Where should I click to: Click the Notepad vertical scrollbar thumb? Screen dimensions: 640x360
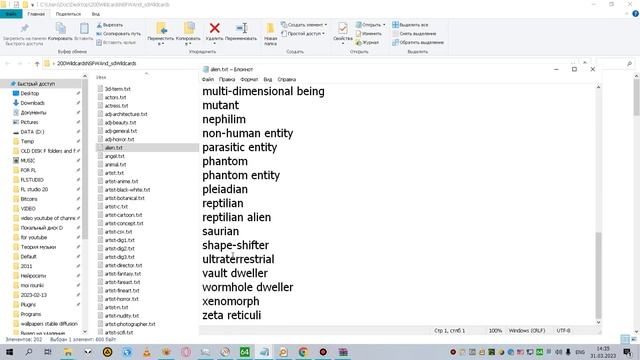click(598, 275)
